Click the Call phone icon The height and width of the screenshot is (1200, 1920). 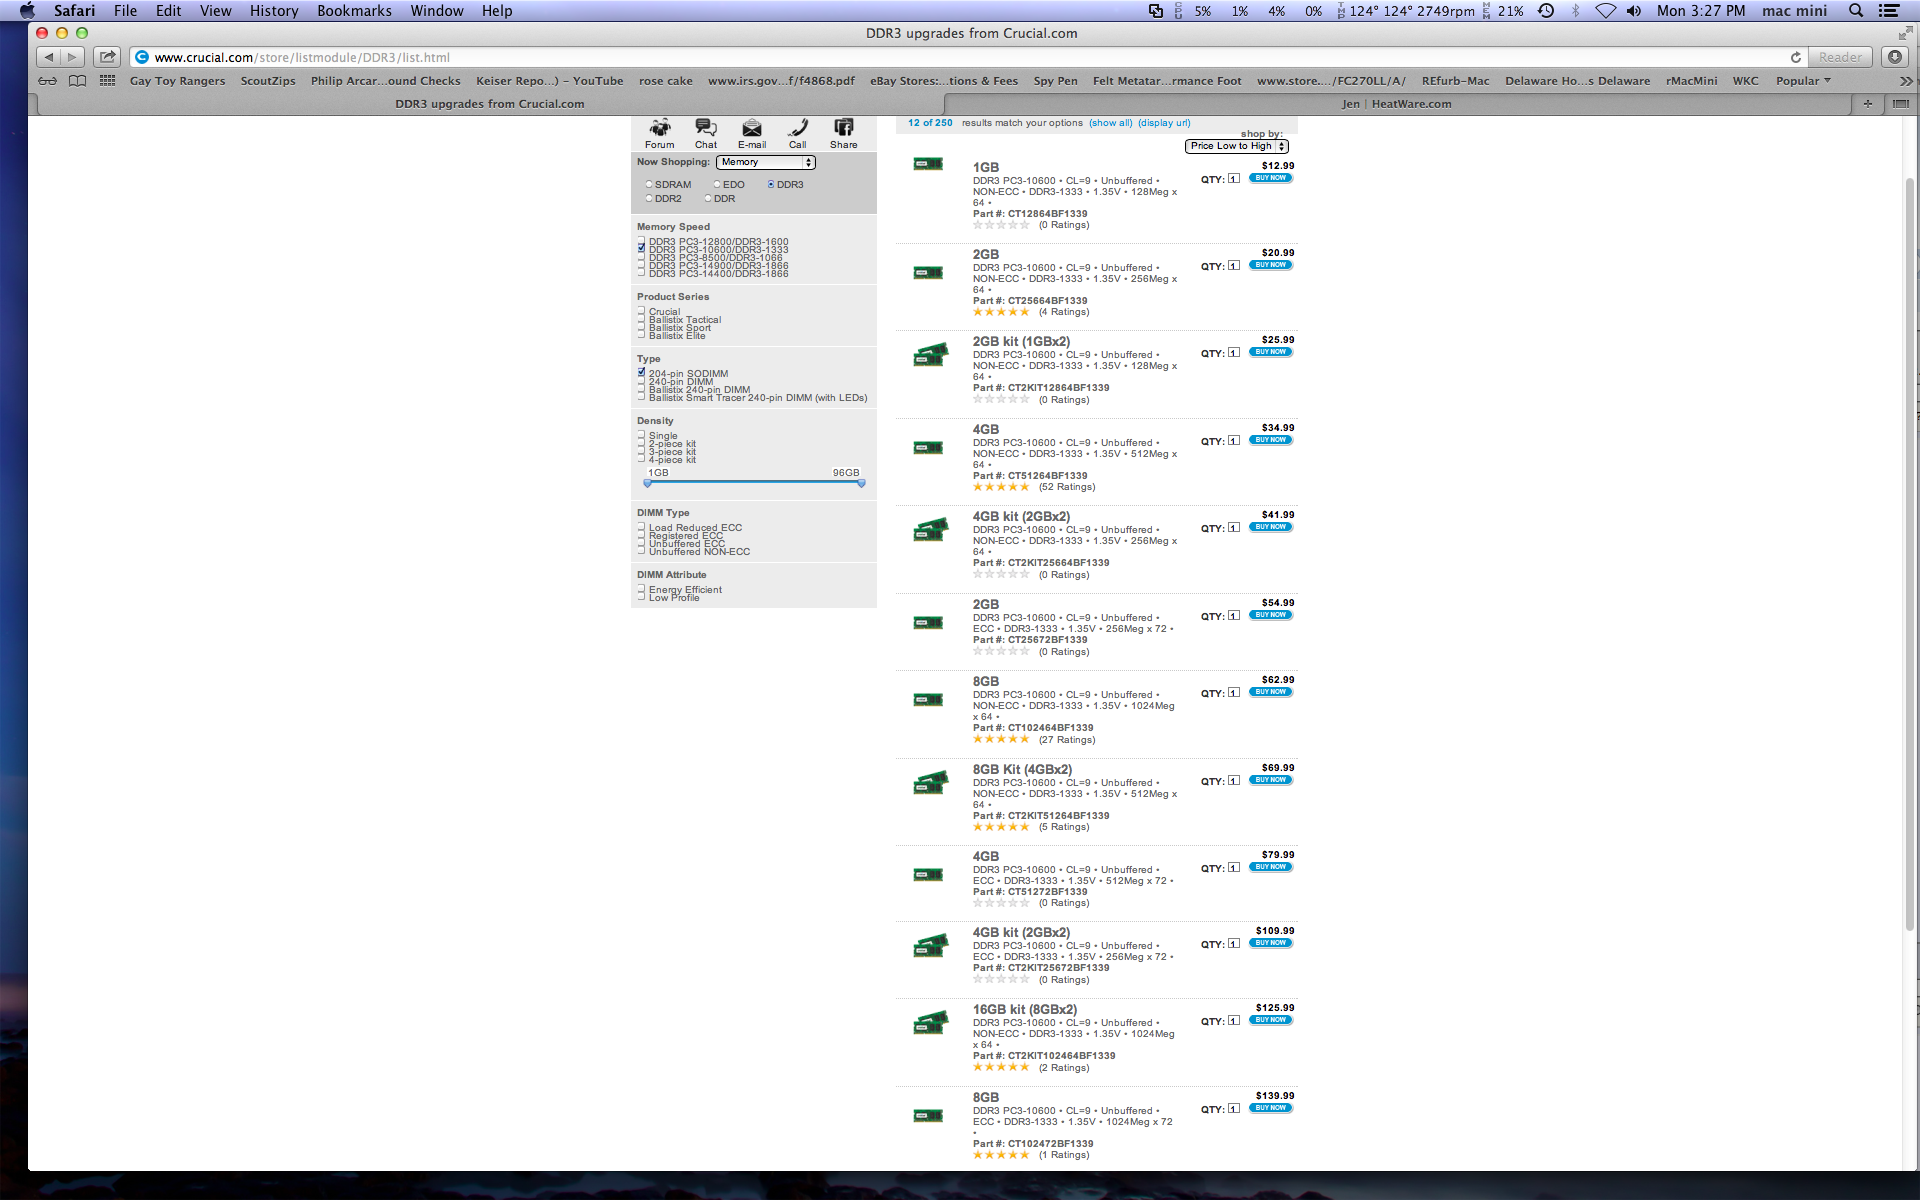coord(797,128)
